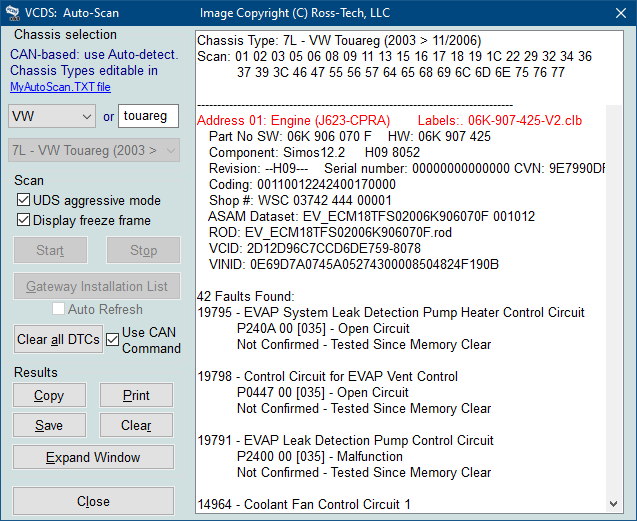The height and width of the screenshot is (521, 637).
Task: Click fault '19798 - Control Circuit for EVAP Vent' line
Action: [x=327, y=376]
